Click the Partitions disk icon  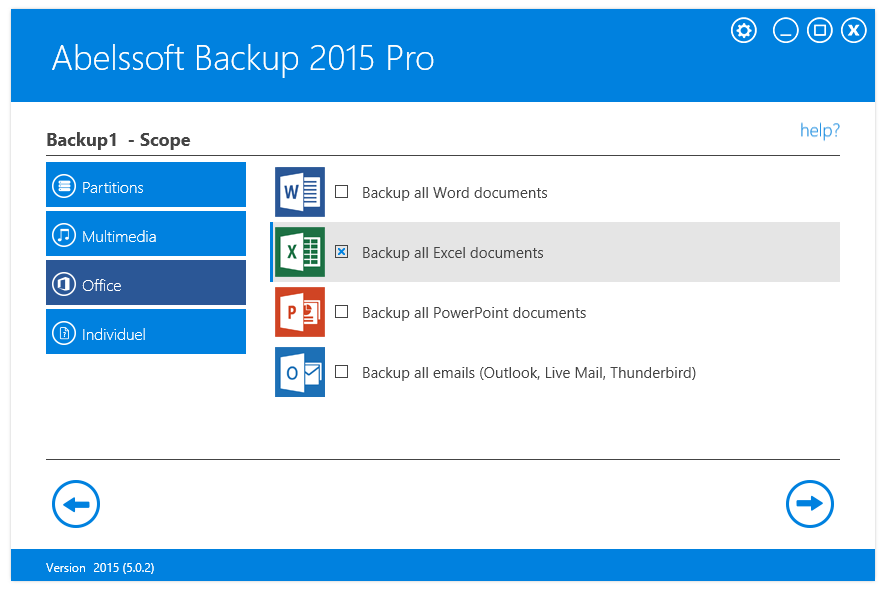(65, 187)
